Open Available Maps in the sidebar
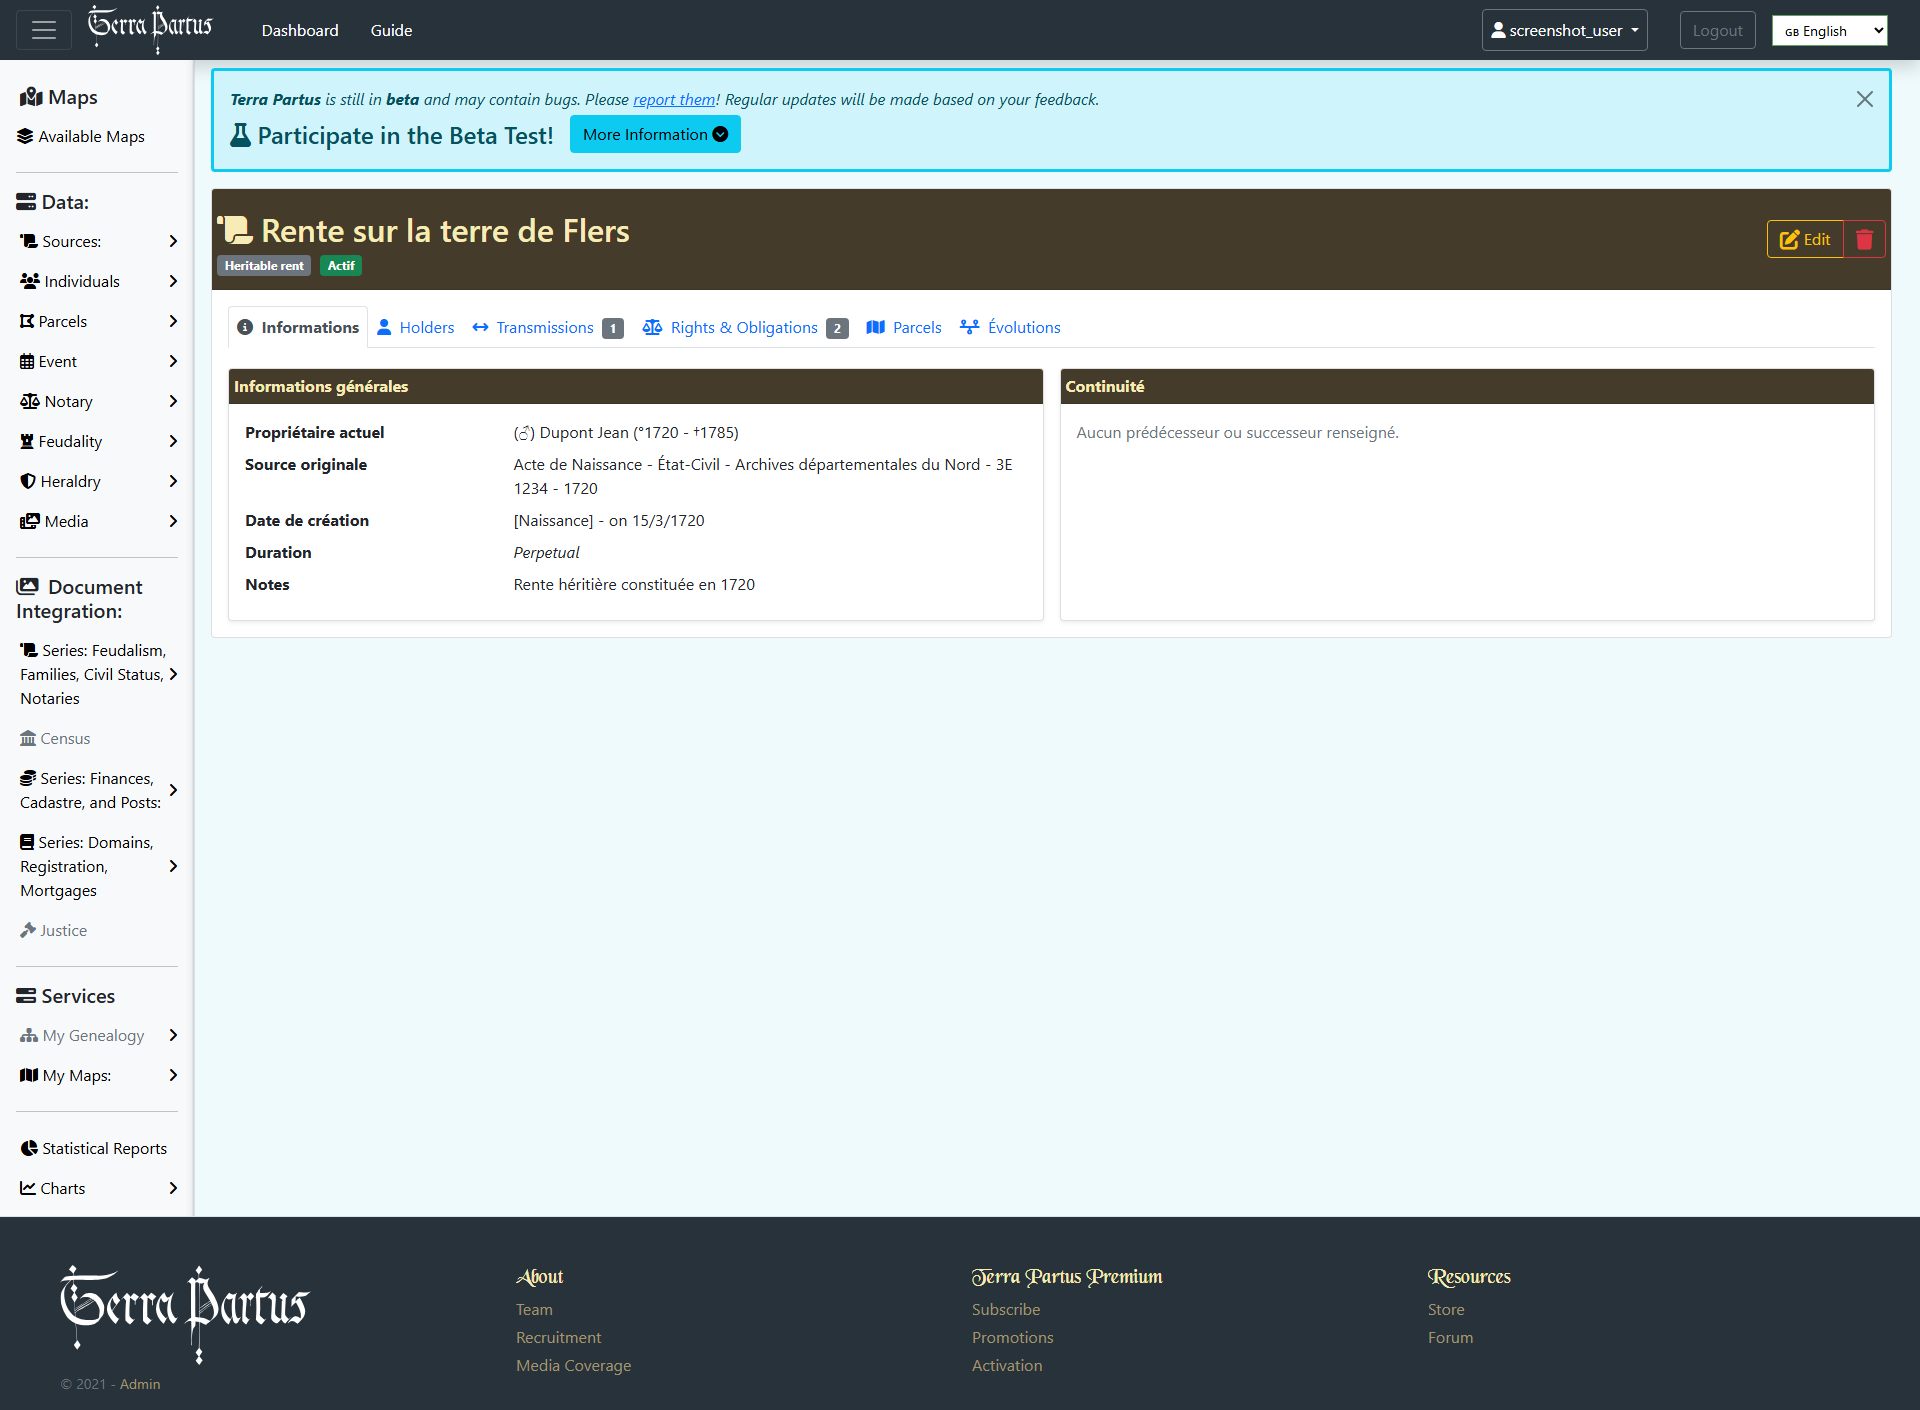The height and width of the screenshot is (1410, 1920). (x=91, y=136)
